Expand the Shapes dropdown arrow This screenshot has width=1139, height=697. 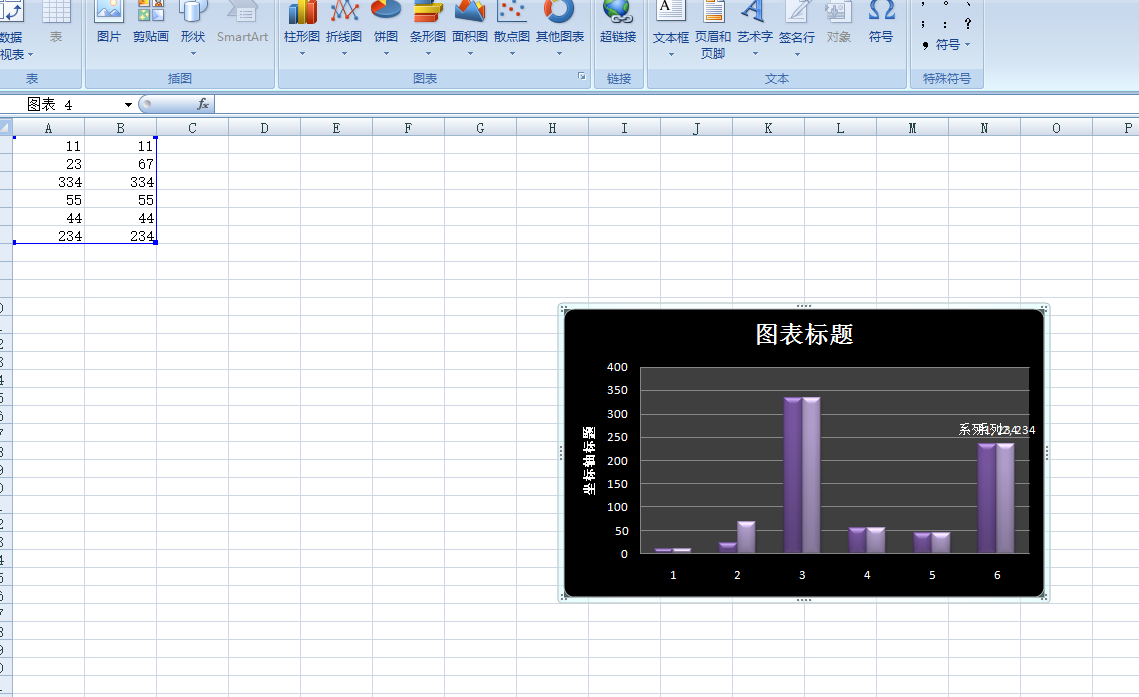(193, 54)
